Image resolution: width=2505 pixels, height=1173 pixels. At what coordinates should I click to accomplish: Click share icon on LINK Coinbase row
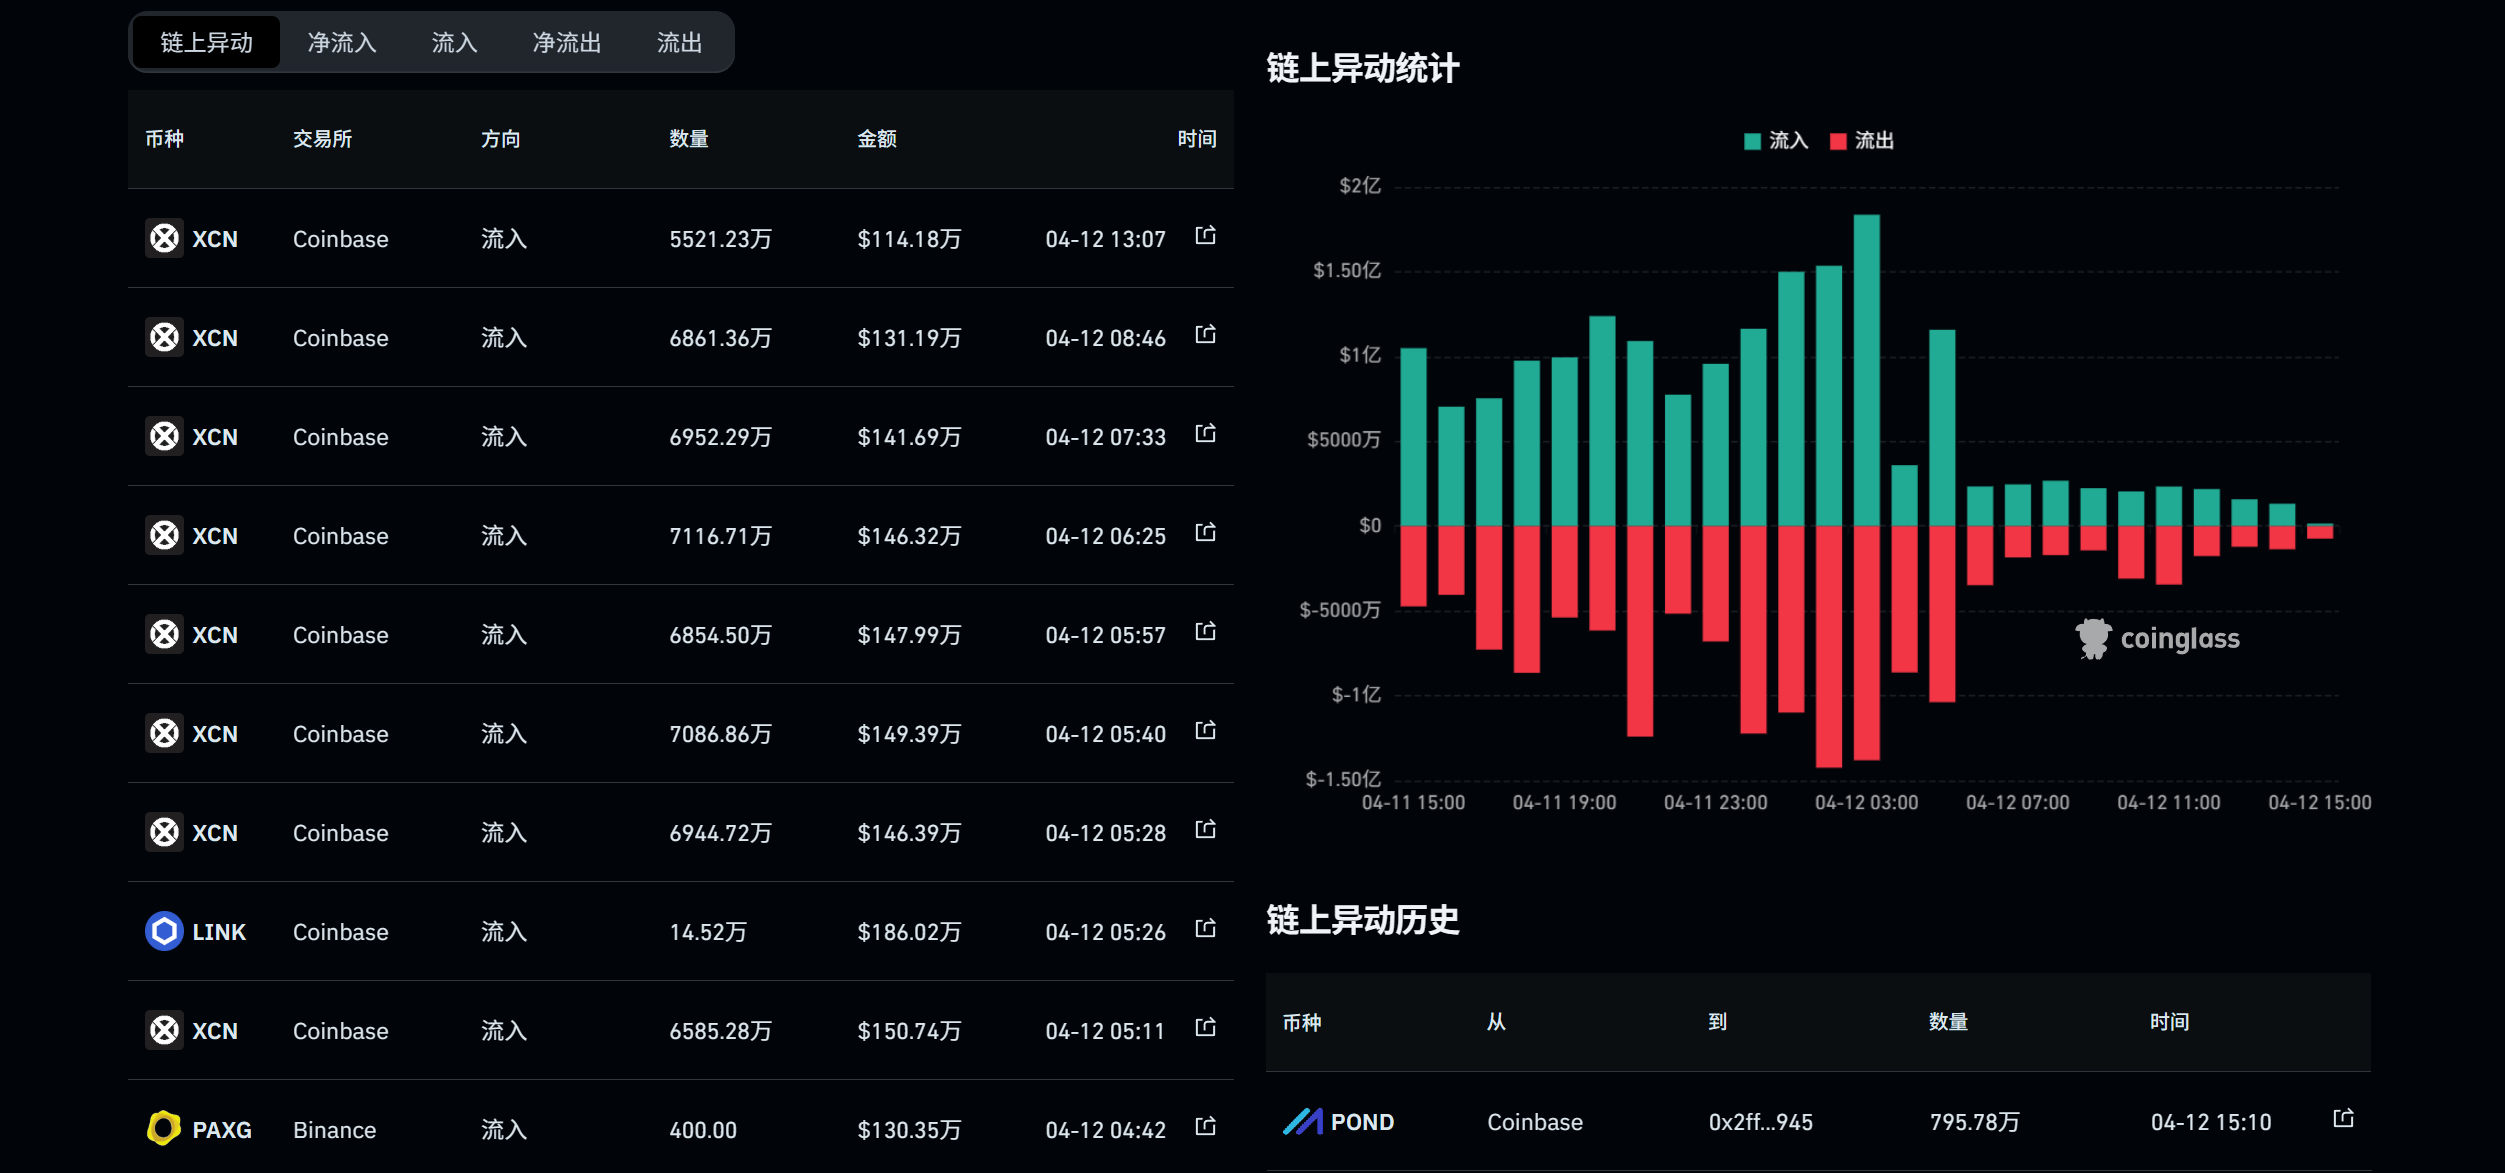pos(1205,929)
